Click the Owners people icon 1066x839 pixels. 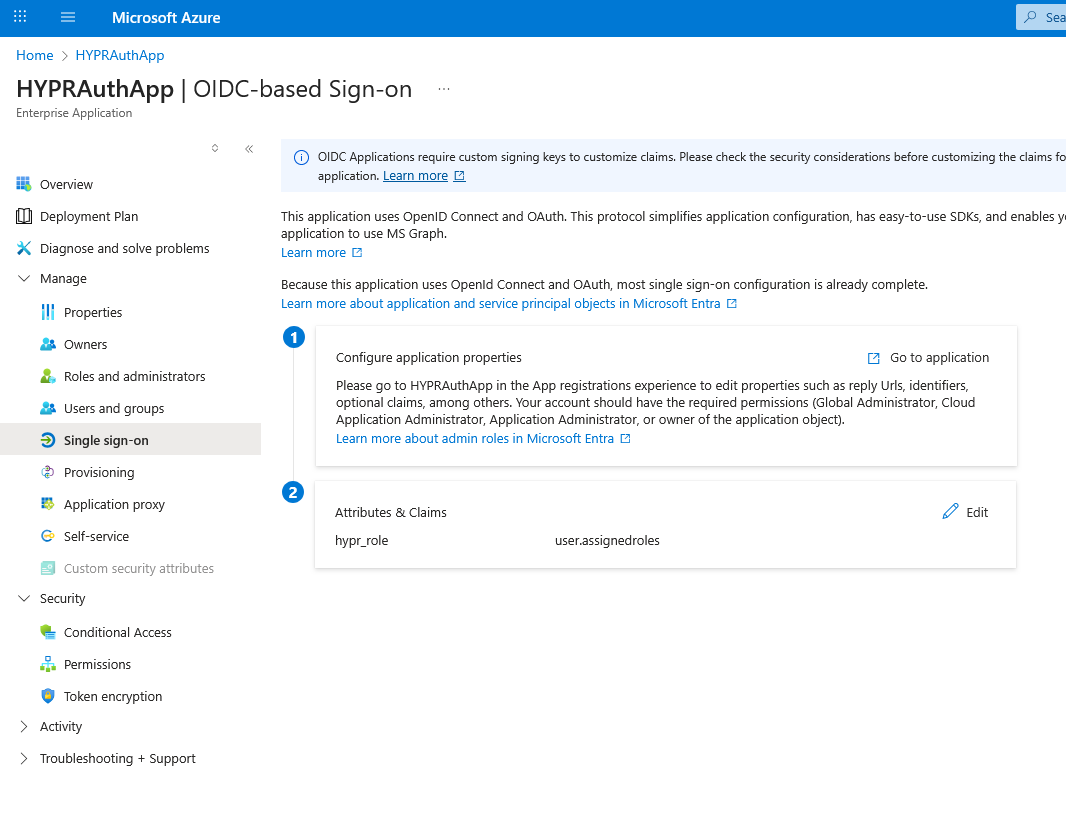point(48,344)
